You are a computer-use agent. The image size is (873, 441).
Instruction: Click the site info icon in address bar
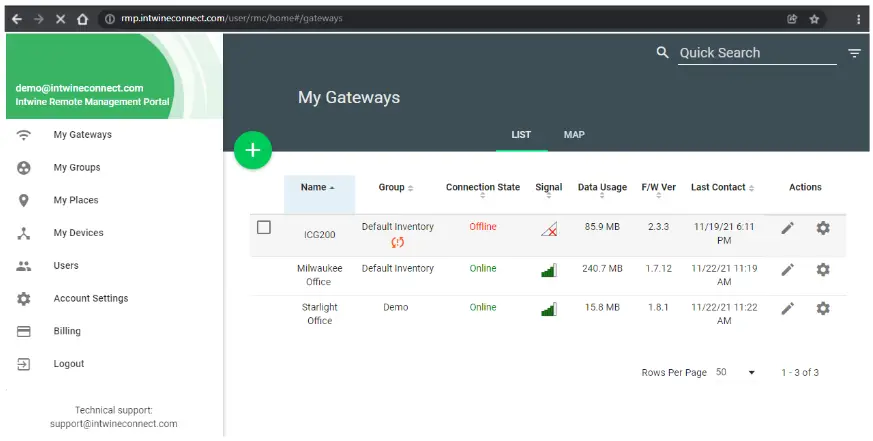coord(110,19)
